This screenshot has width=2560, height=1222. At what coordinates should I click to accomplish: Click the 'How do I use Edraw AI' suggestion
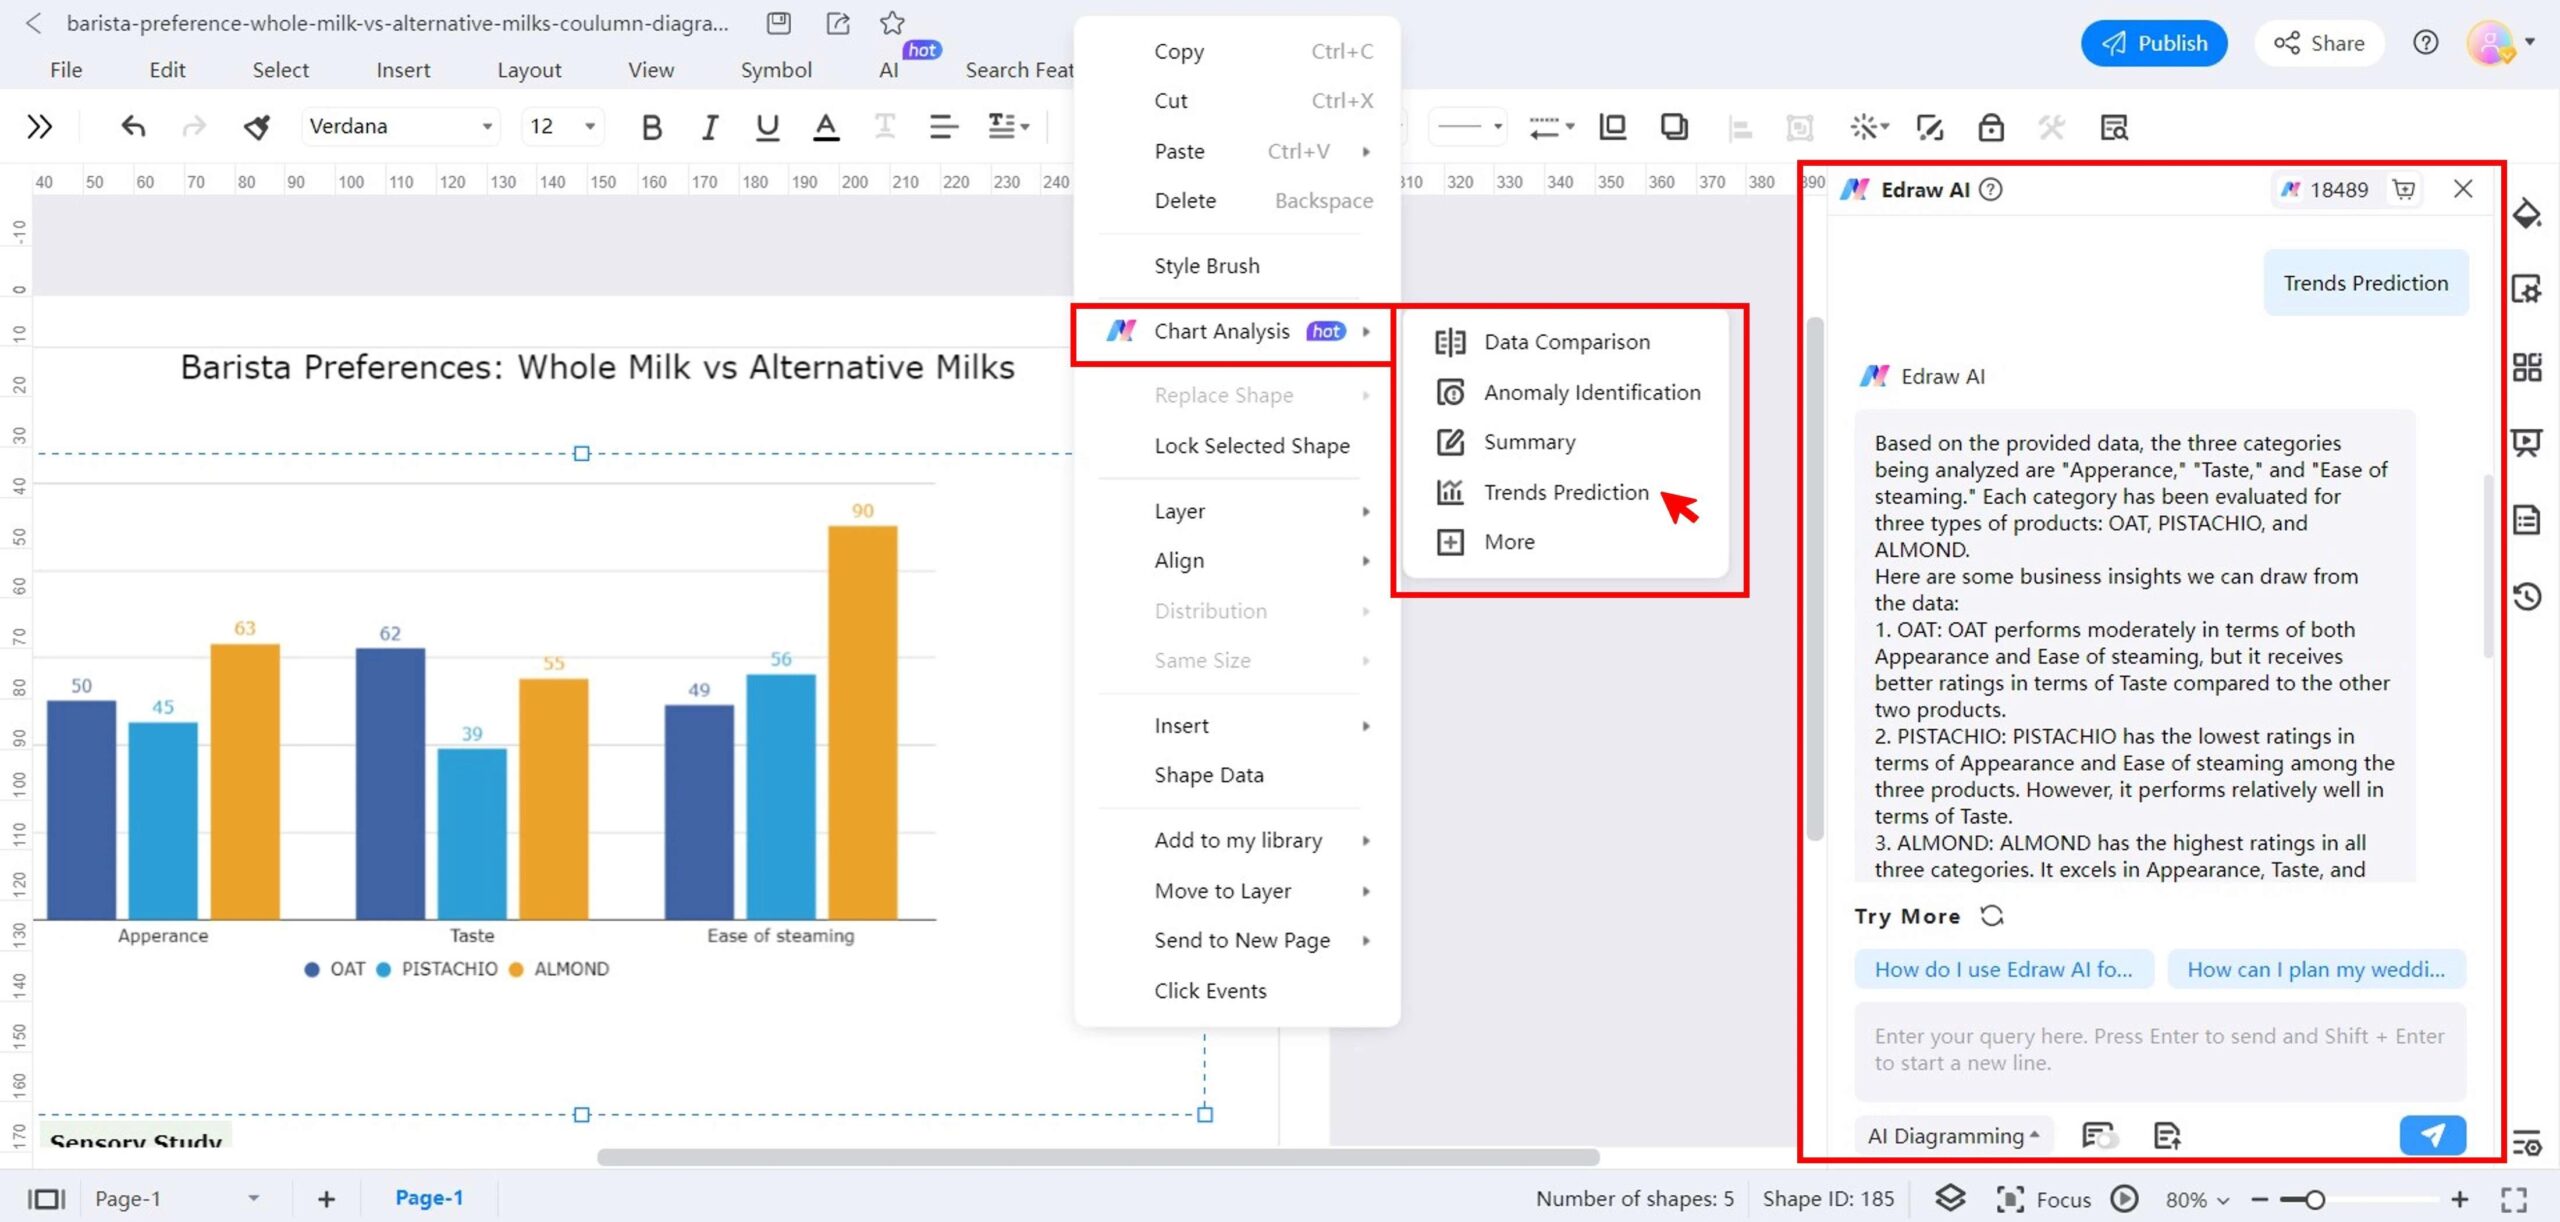[2003, 968]
